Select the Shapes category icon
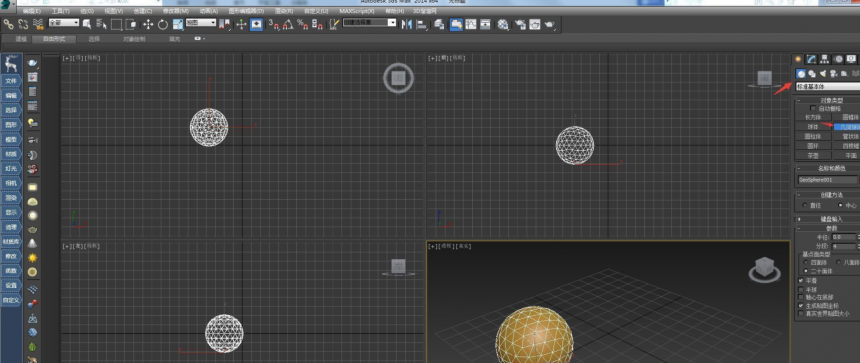This screenshot has width=860, height=363. (x=812, y=73)
